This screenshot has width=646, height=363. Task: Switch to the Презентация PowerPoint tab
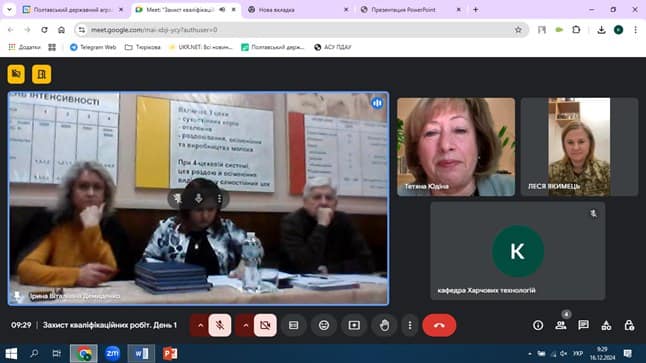pos(403,9)
